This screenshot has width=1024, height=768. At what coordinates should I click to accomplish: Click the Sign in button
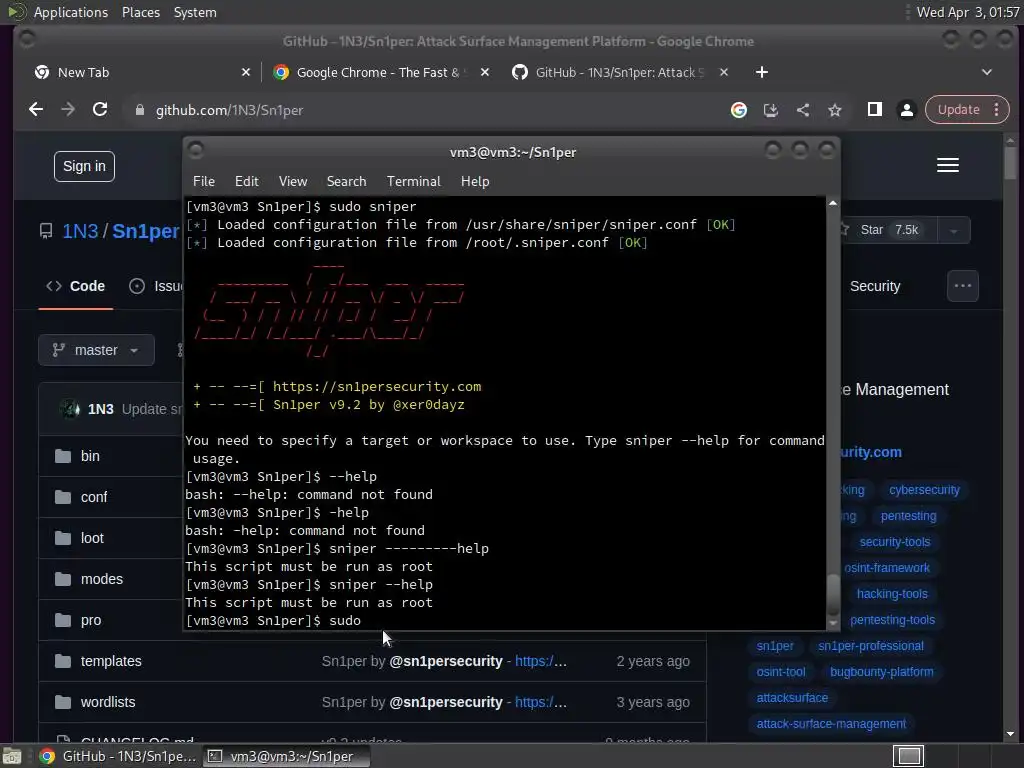tap(84, 167)
